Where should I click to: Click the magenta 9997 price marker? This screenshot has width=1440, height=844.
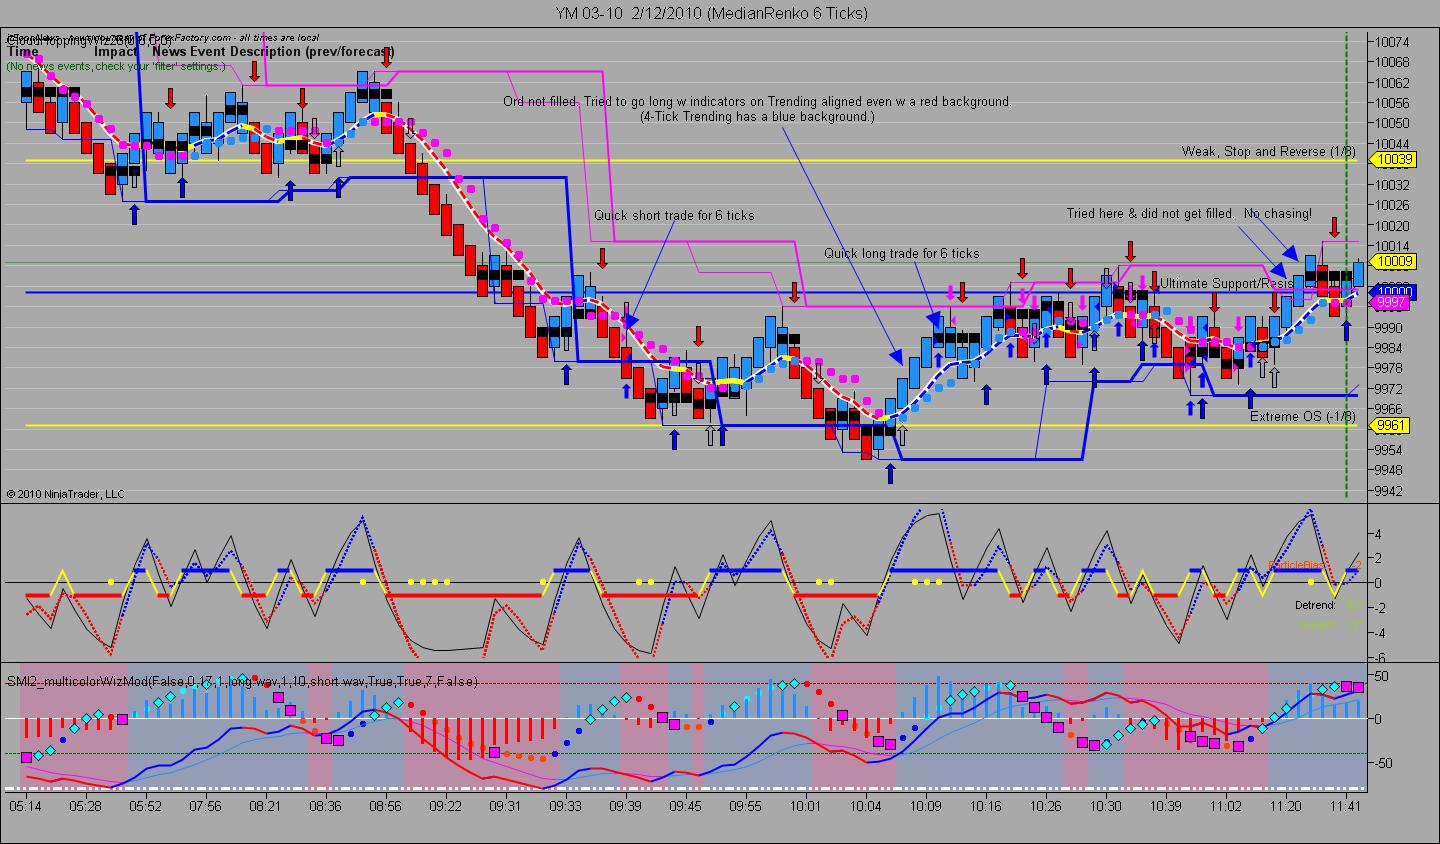pyautogui.click(x=1390, y=302)
